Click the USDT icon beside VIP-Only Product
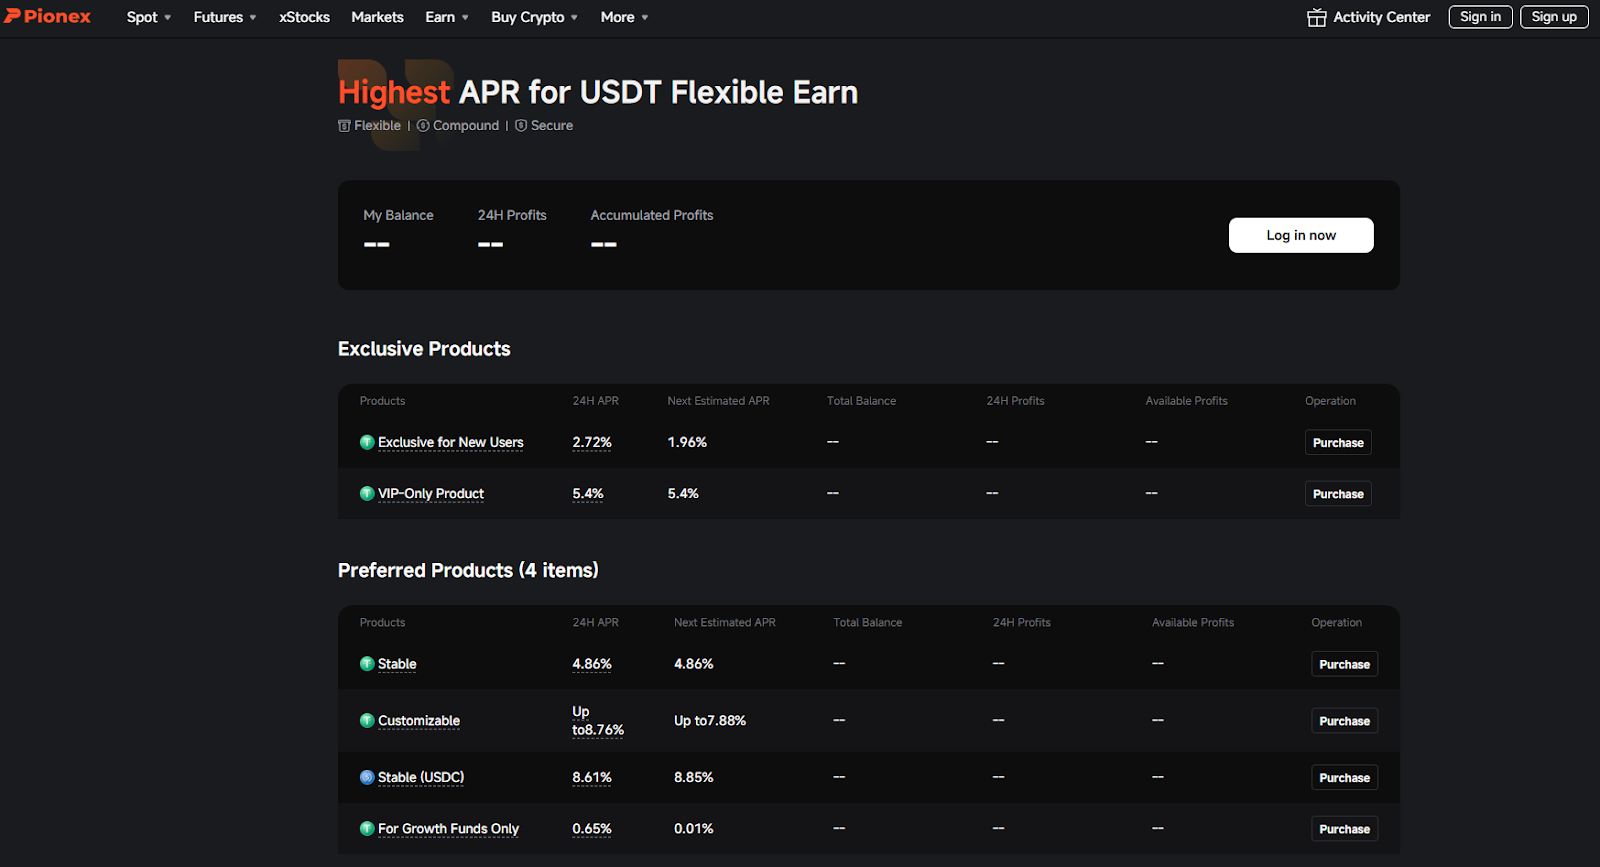The image size is (1600, 867). 367,494
